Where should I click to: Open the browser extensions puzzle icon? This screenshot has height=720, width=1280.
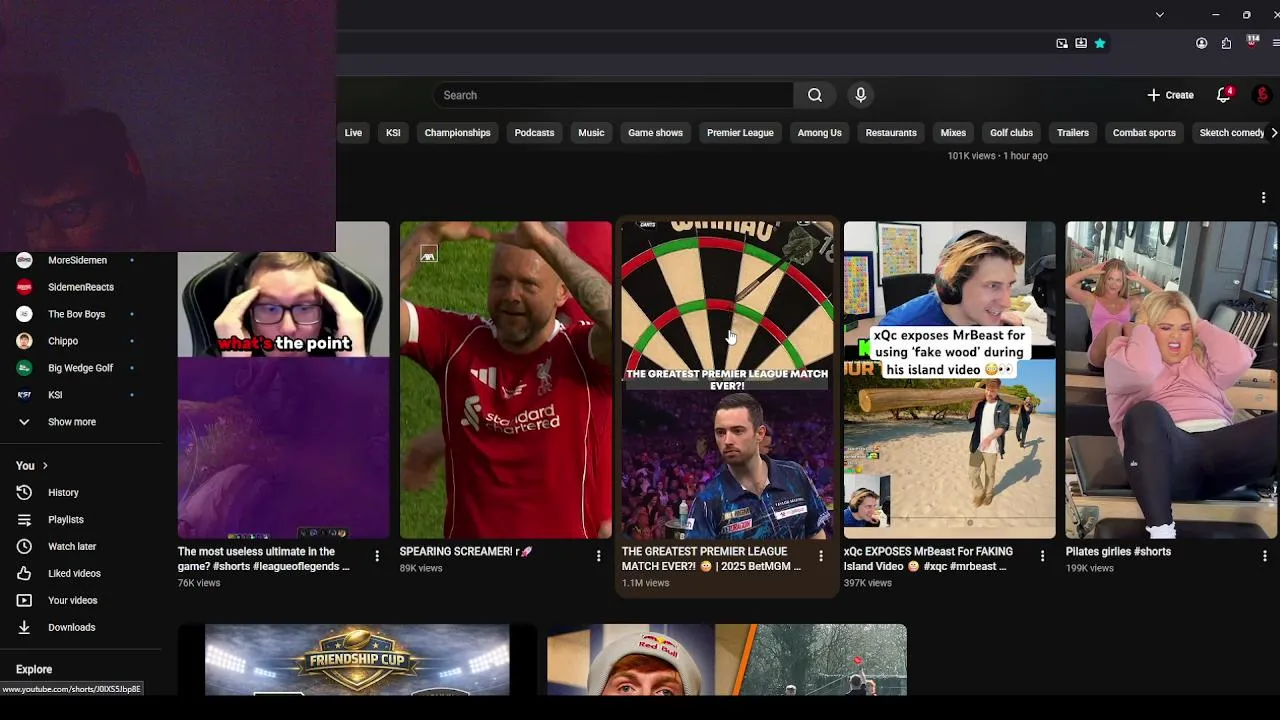coord(1226,43)
